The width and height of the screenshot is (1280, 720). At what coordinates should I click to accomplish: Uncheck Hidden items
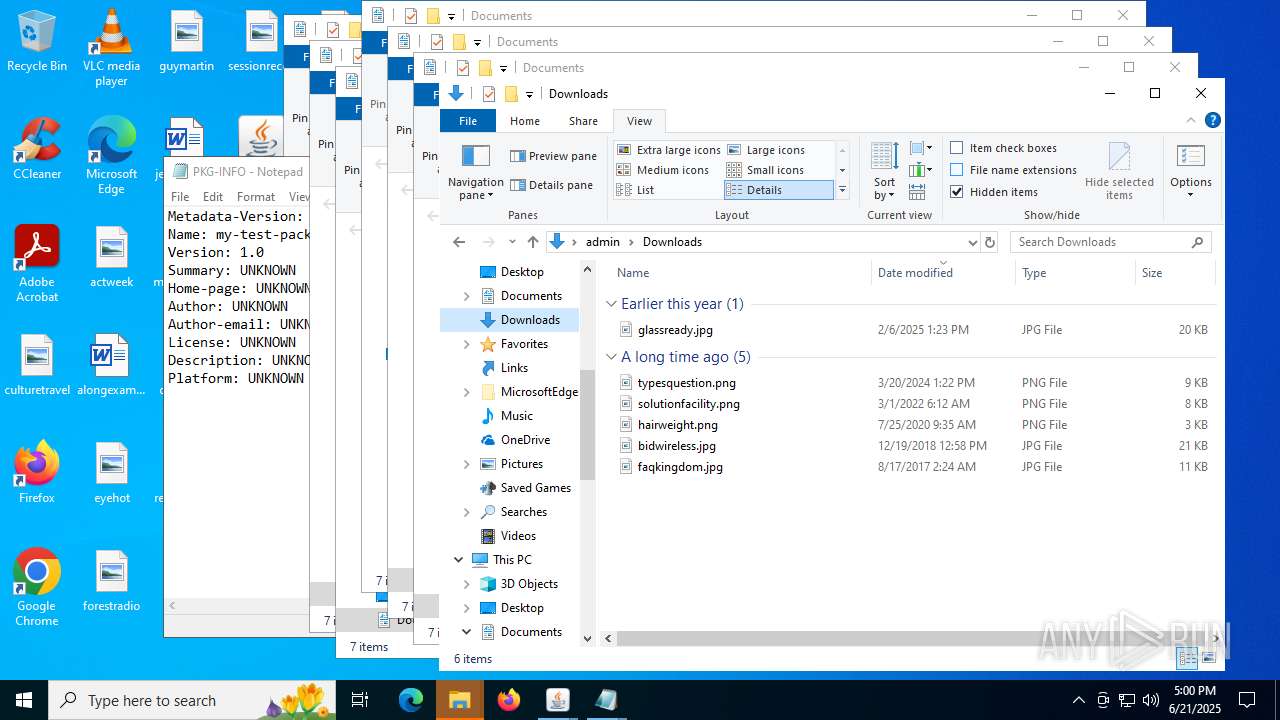pyautogui.click(x=994, y=192)
